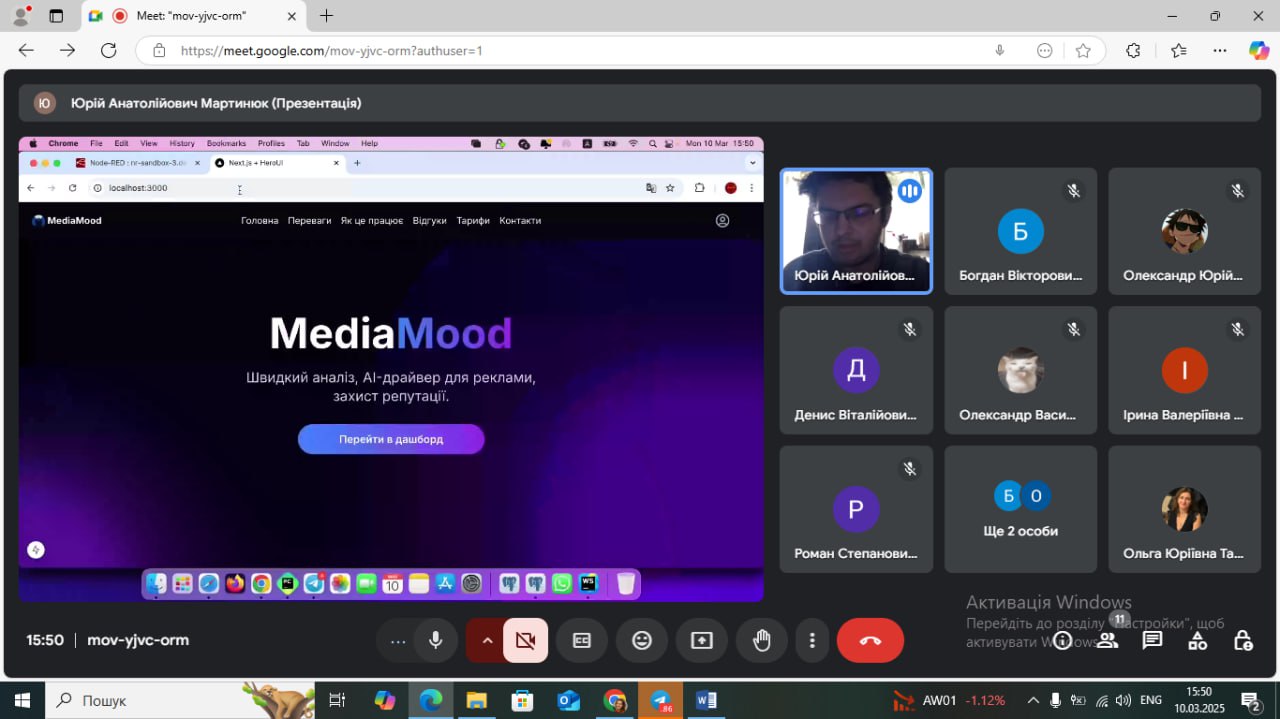Screen dimensions: 1280x719
Task: Leave the call with red hang-up button
Action: 870,640
